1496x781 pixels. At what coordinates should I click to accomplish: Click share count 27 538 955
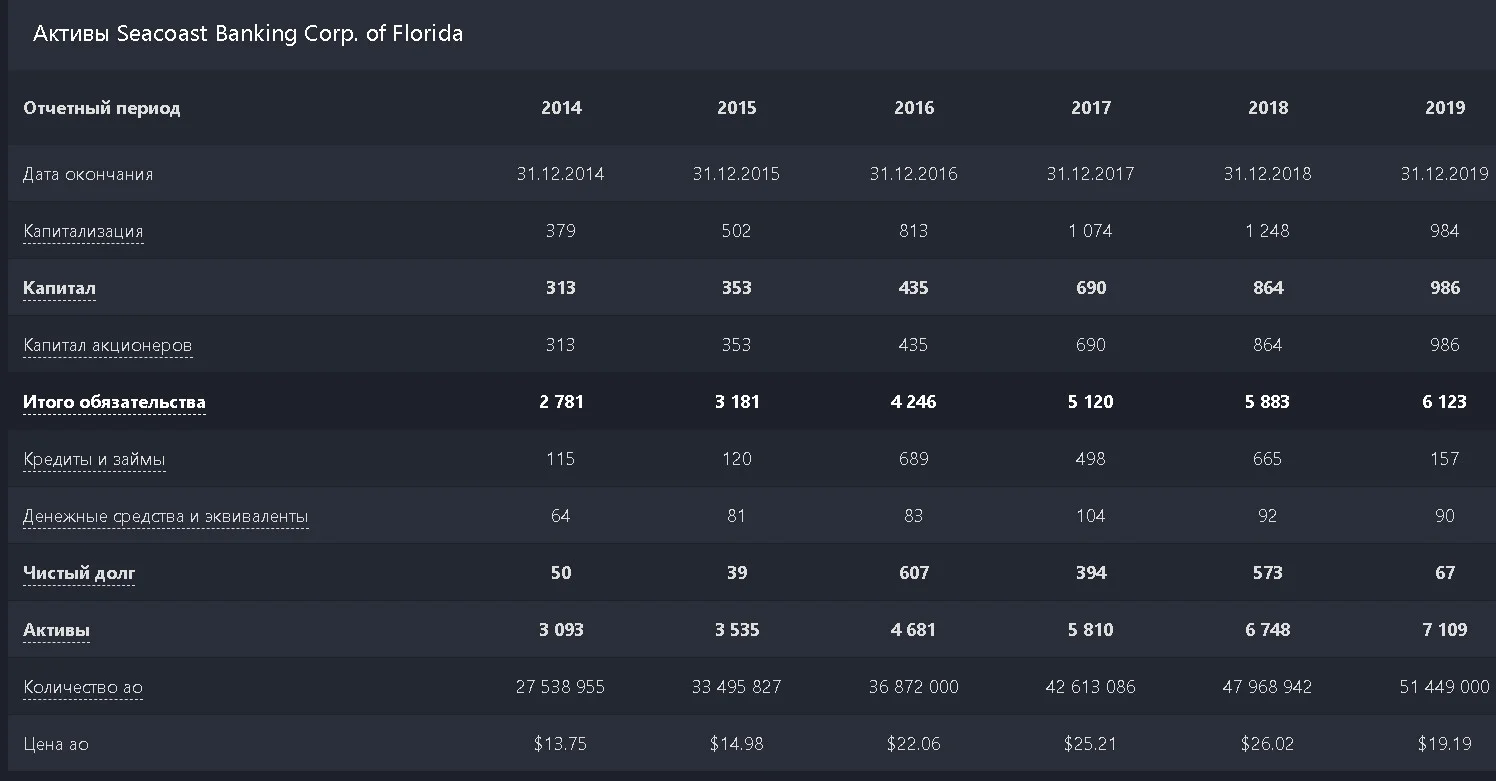click(561, 687)
